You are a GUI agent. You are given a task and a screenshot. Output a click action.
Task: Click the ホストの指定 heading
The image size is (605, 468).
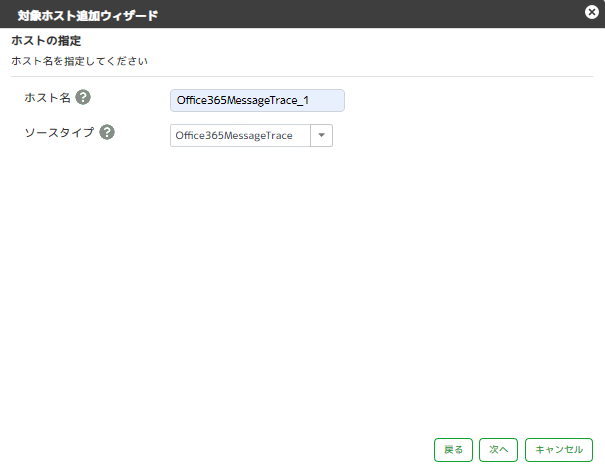point(46,41)
